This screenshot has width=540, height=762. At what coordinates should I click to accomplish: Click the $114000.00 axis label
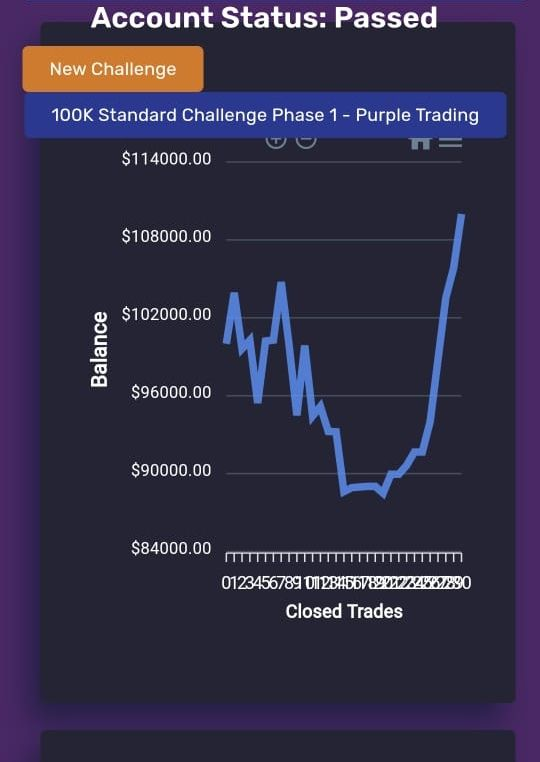[166, 159]
